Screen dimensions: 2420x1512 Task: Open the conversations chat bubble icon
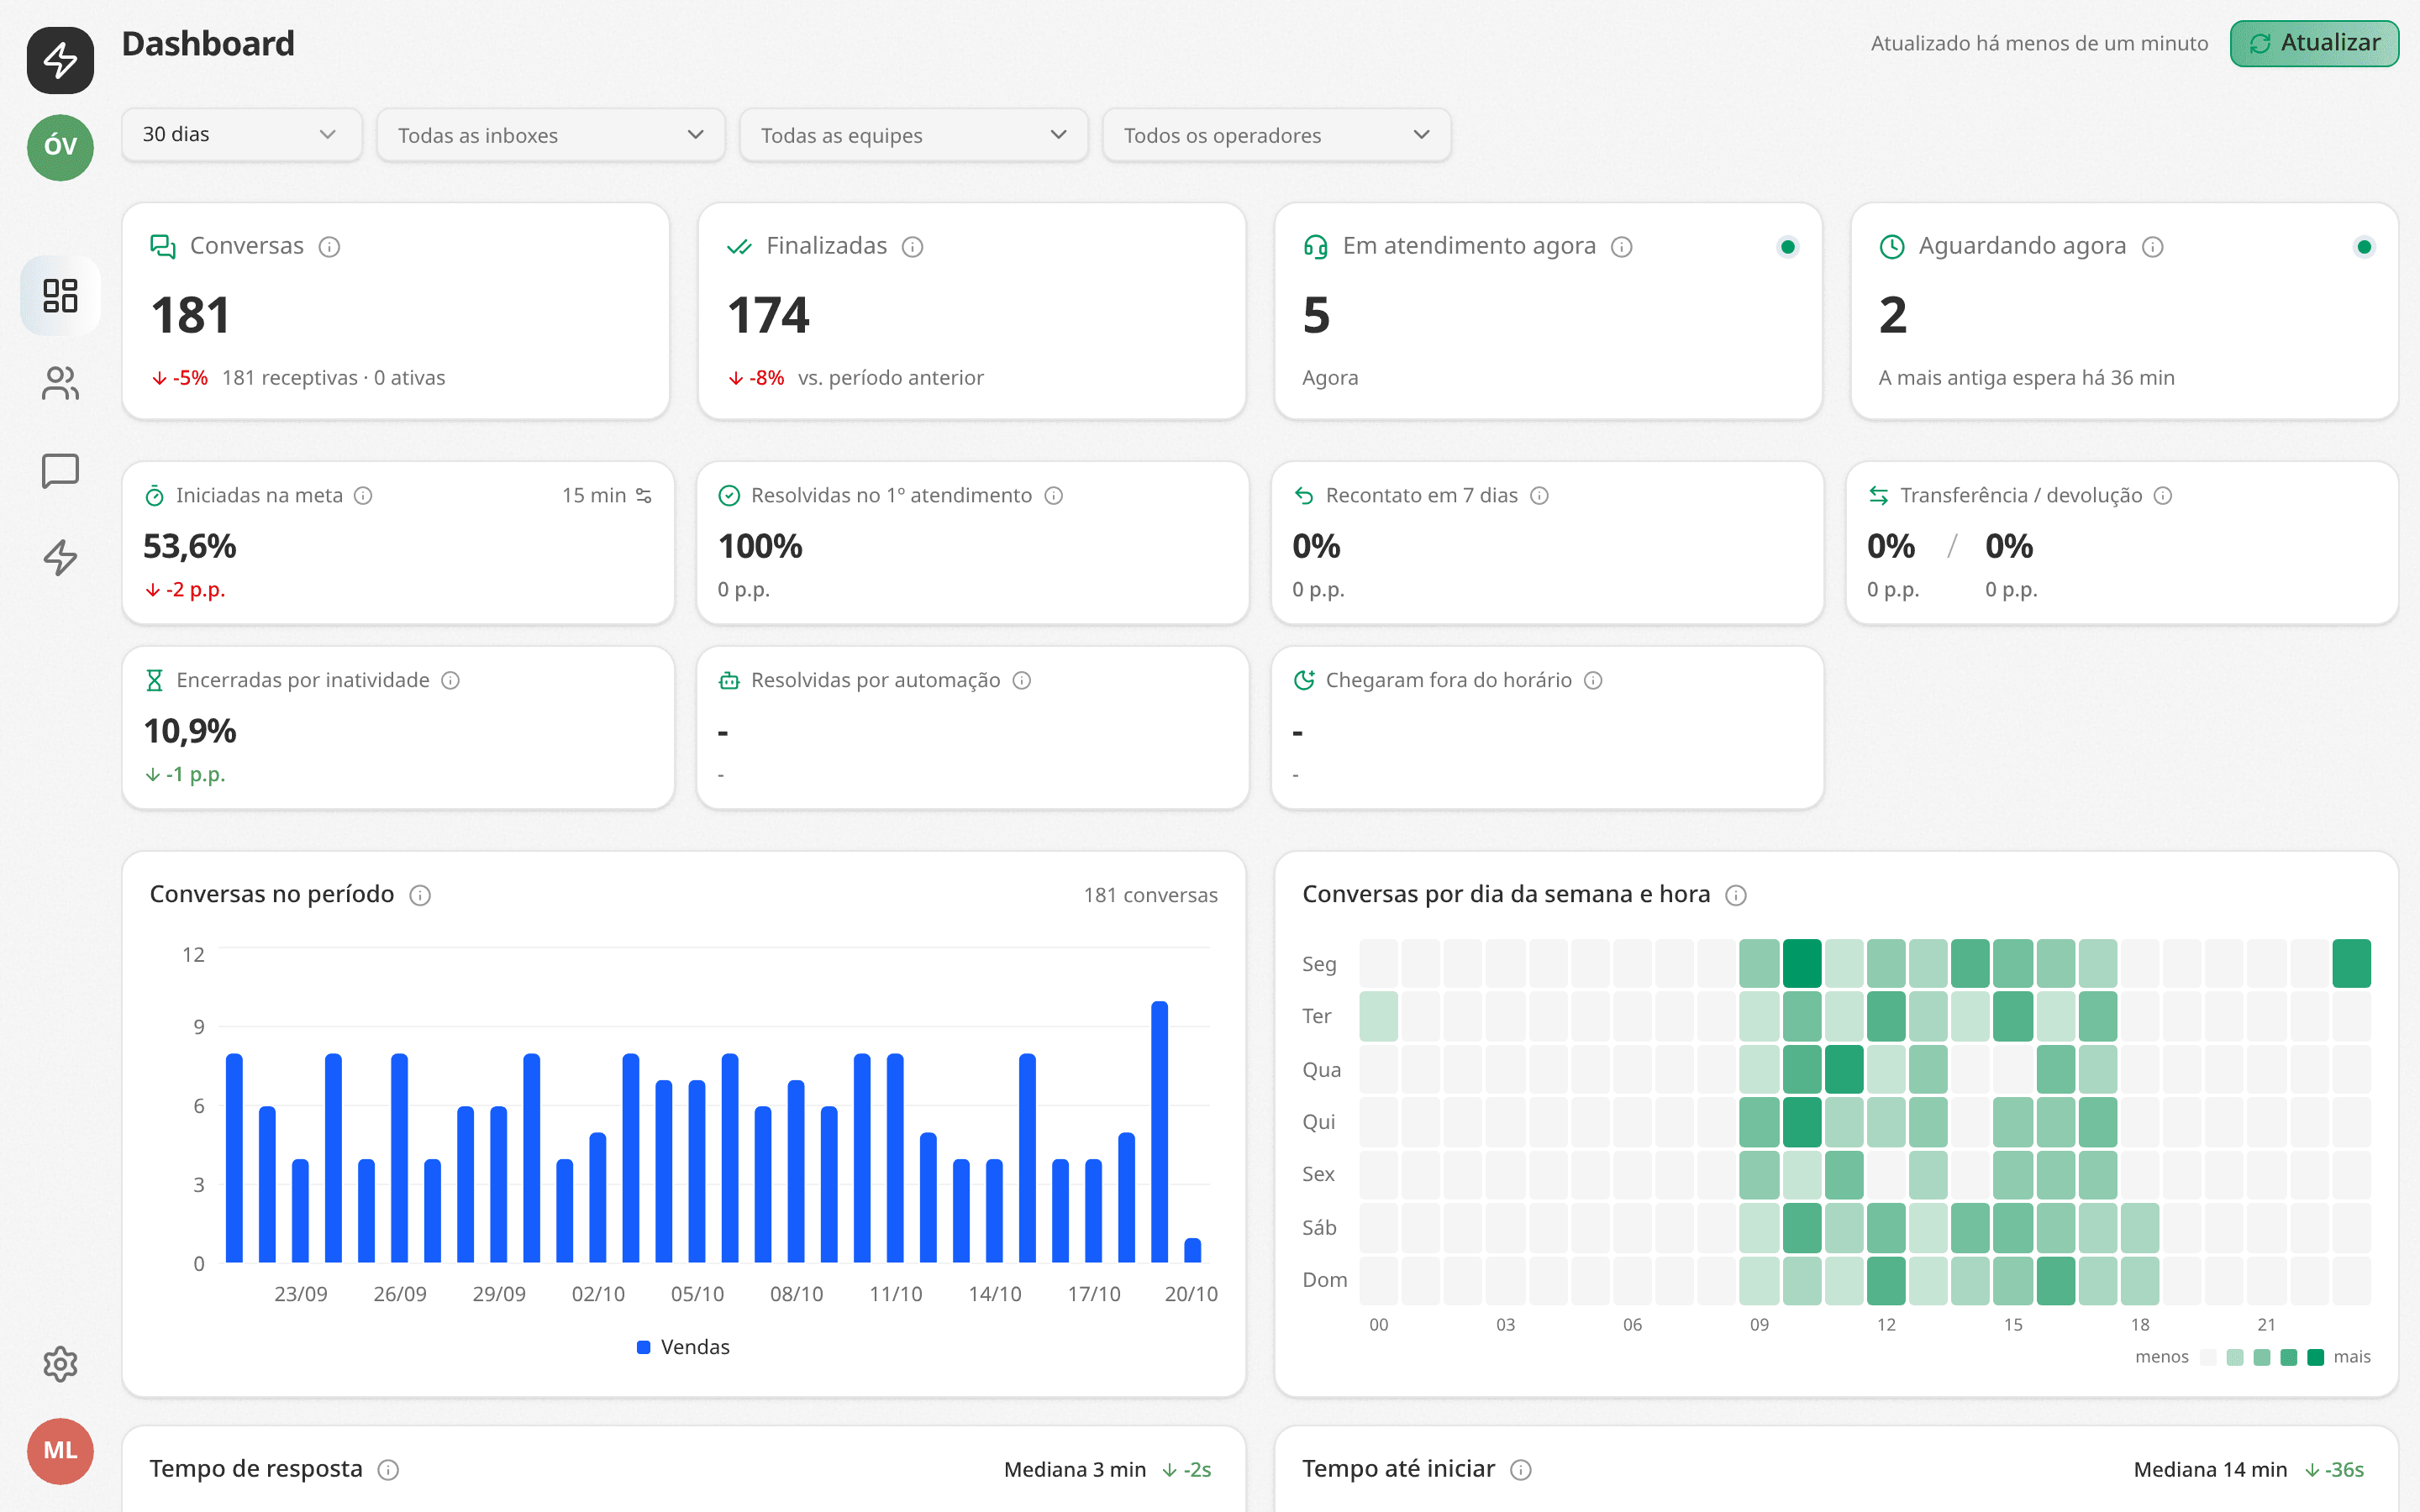tap(60, 470)
